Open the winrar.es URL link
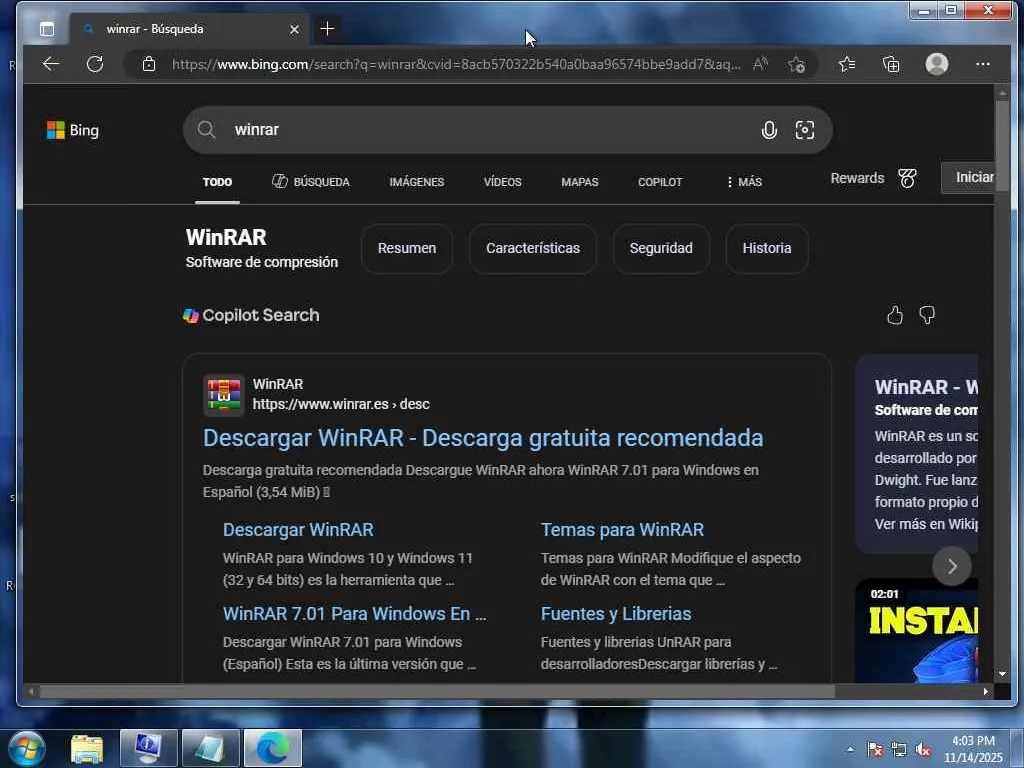Screen dimensions: 1024x768 341,404
